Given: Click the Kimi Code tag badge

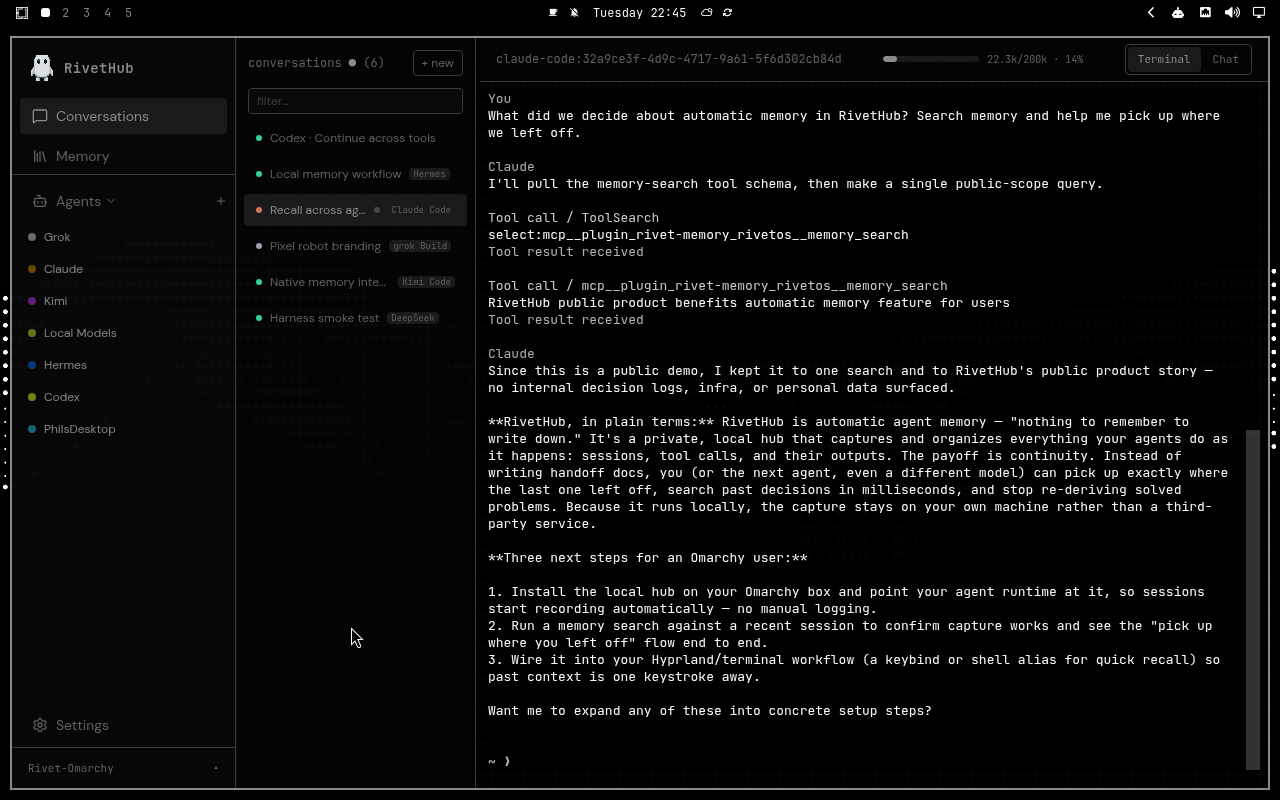Looking at the screenshot, I should coord(426,282).
